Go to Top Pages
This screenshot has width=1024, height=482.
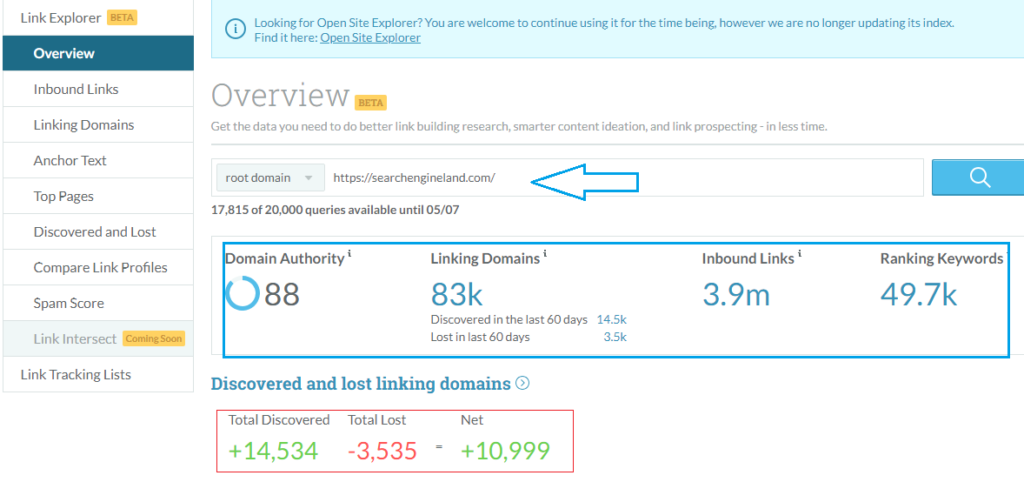98,196
